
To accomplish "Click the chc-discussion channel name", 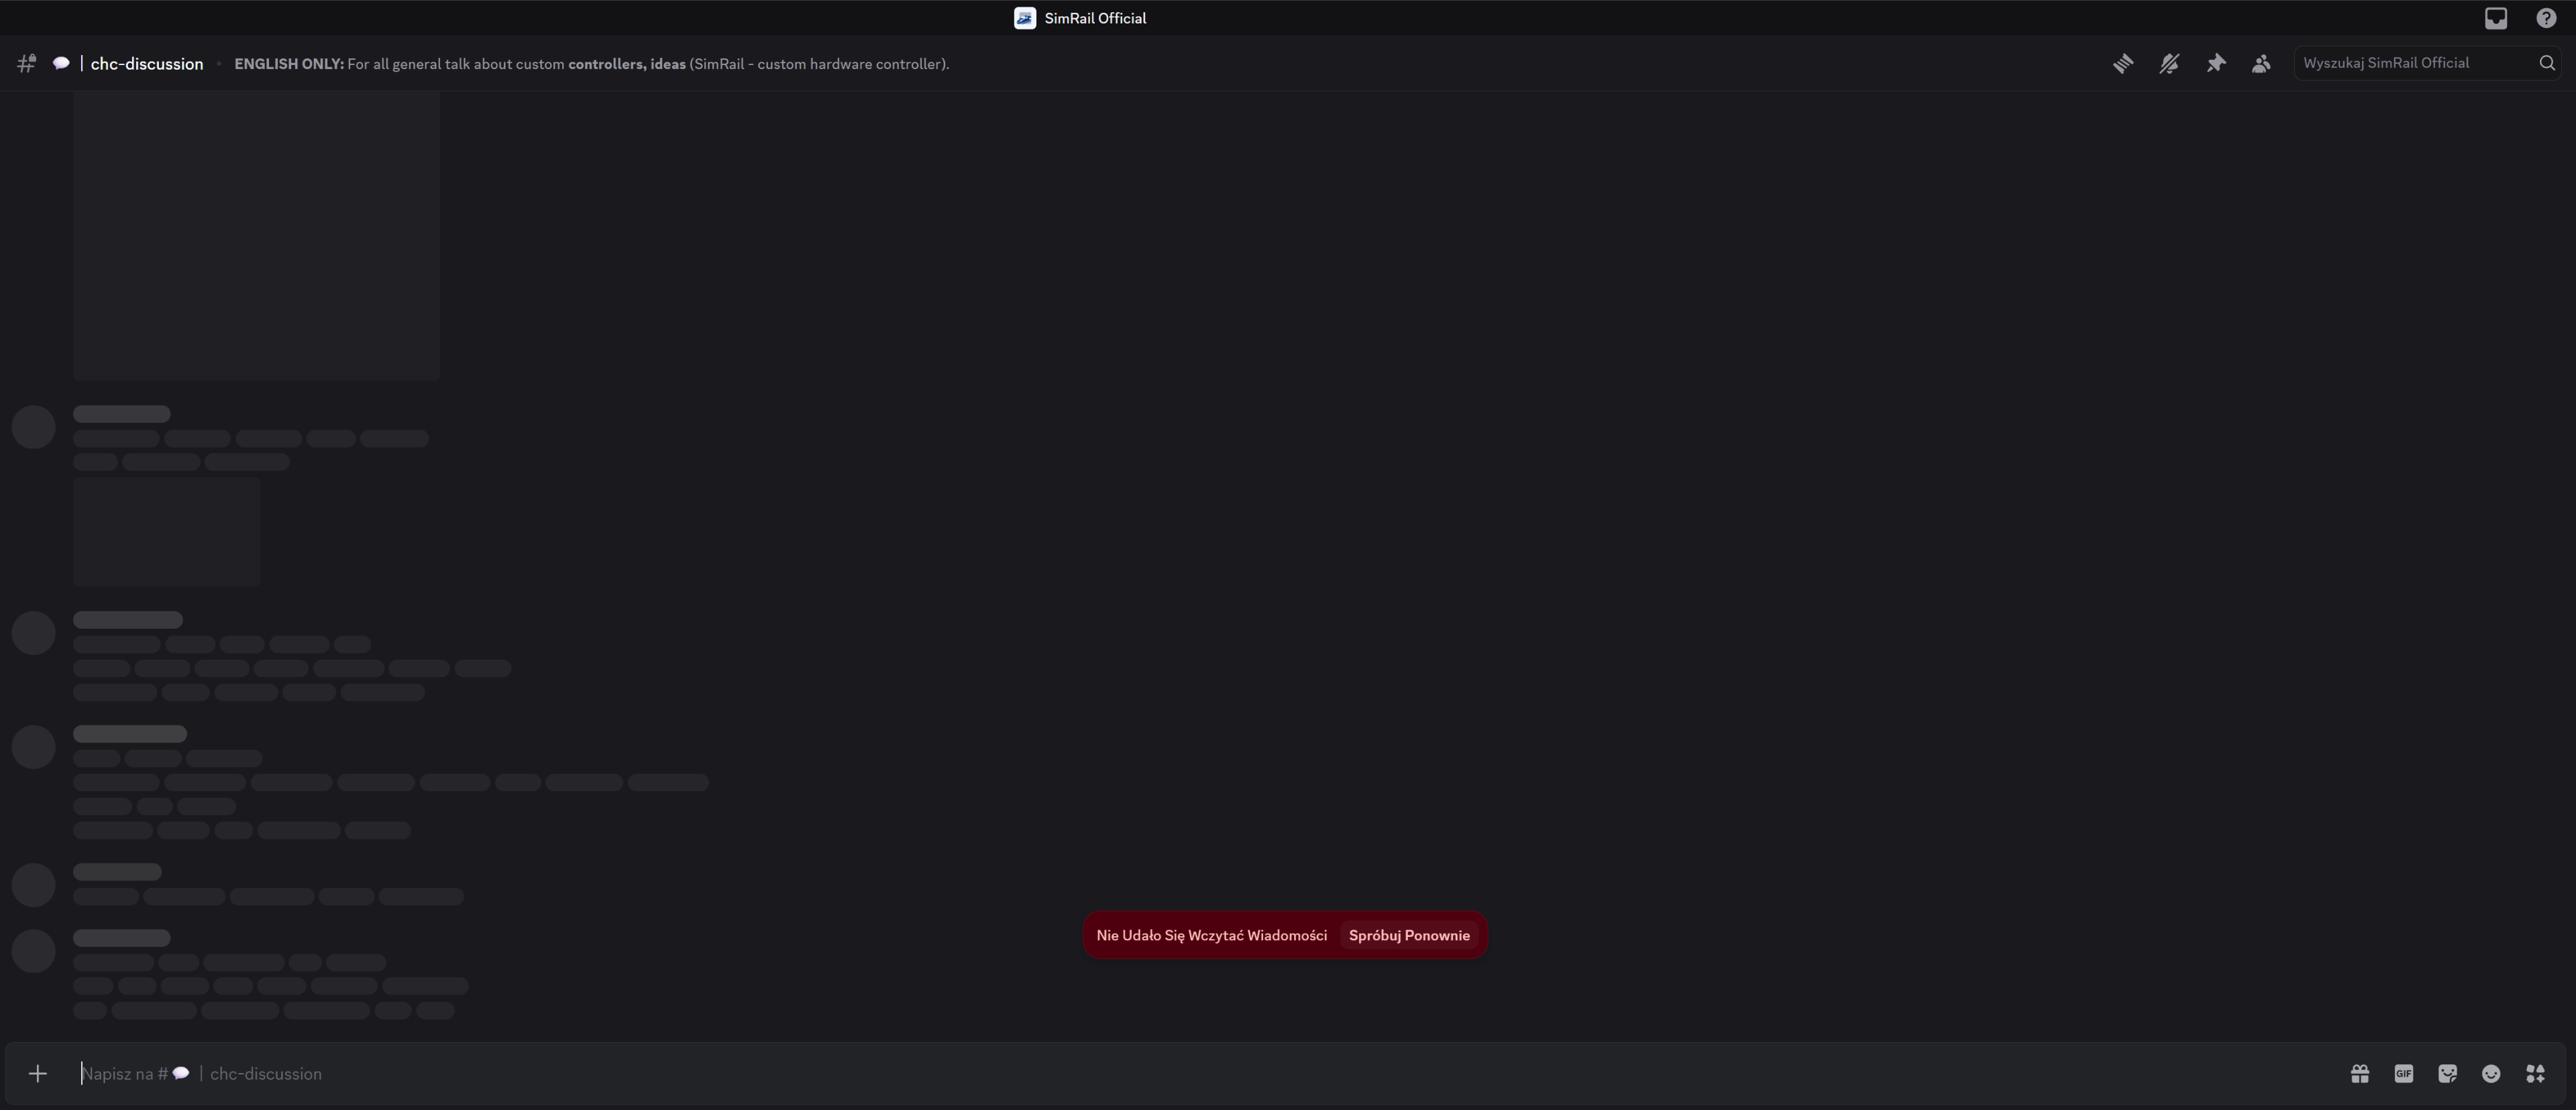I will [x=146, y=63].
